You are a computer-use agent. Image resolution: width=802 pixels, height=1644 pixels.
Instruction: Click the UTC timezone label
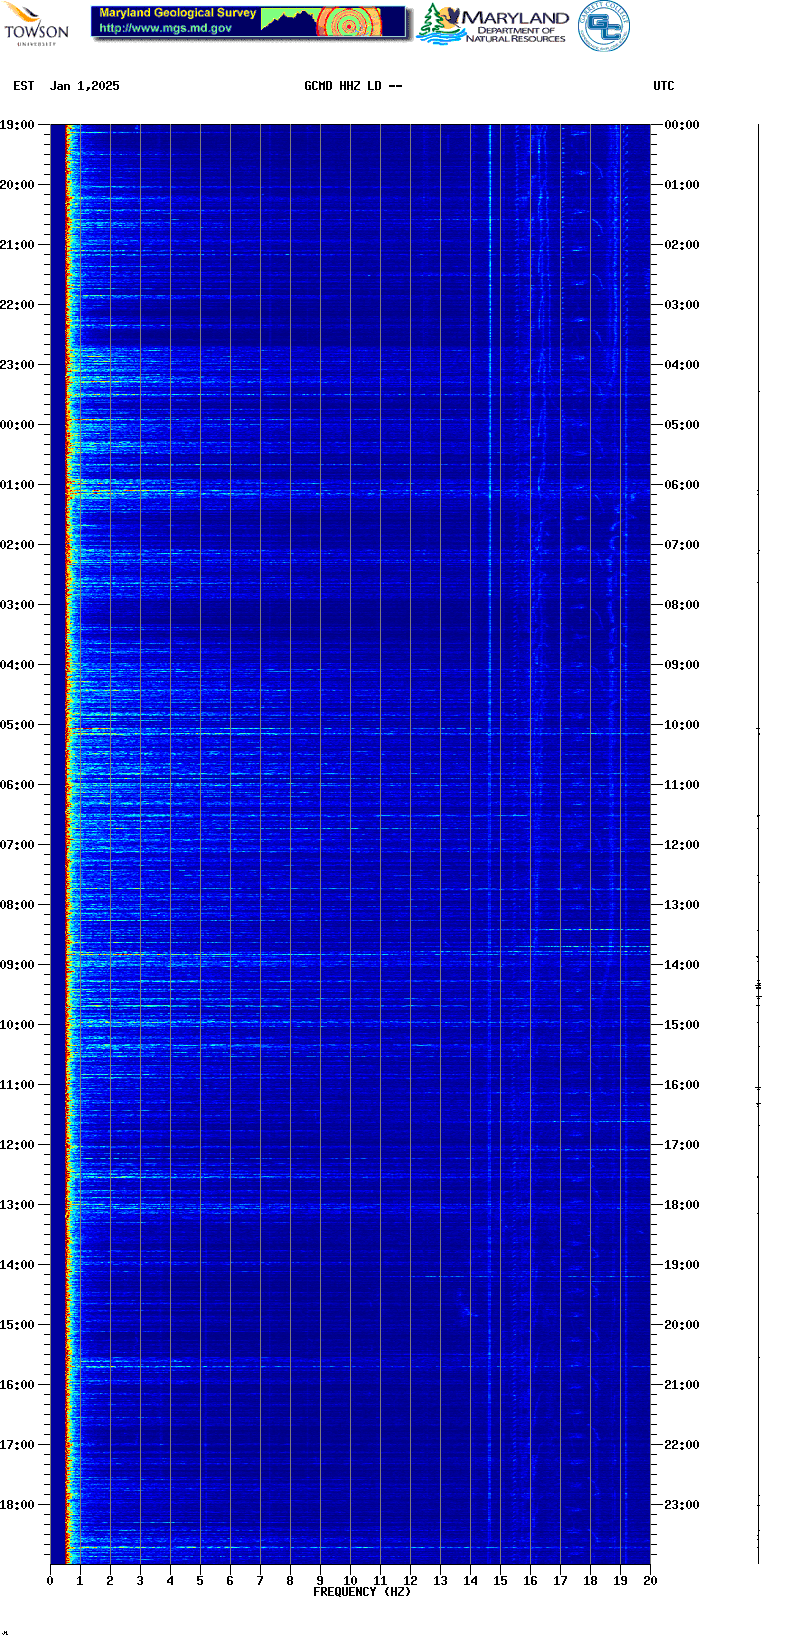(664, 86)
